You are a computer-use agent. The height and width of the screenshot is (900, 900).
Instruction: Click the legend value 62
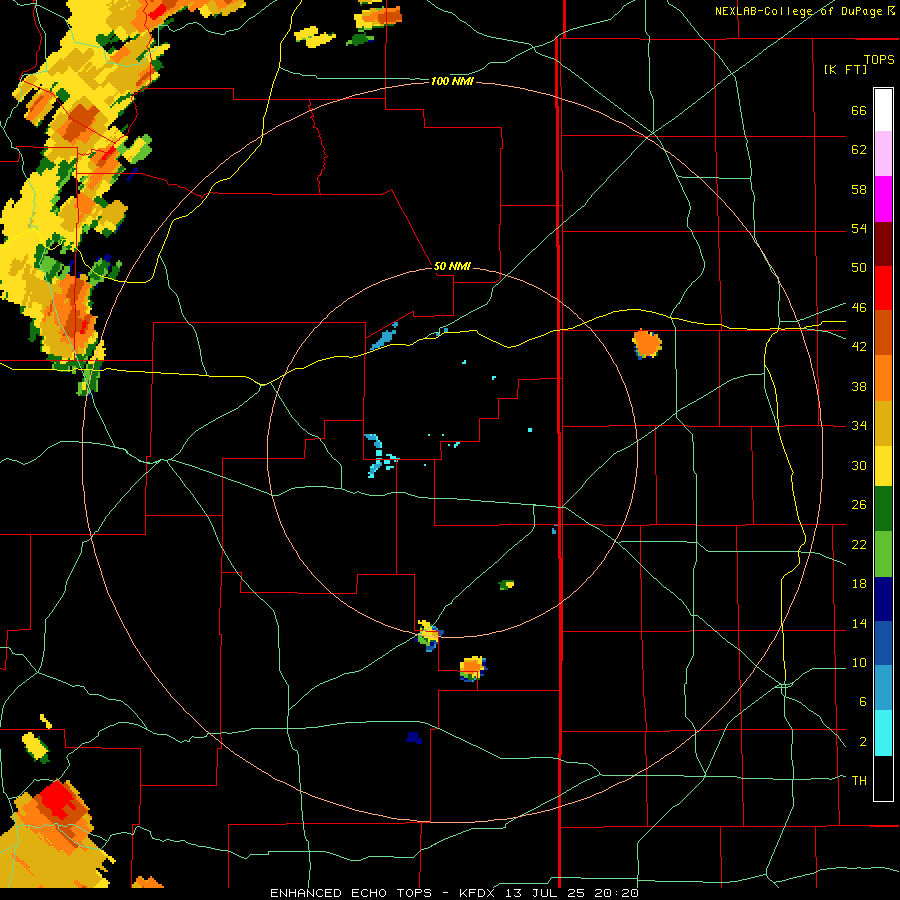(859, 150)
